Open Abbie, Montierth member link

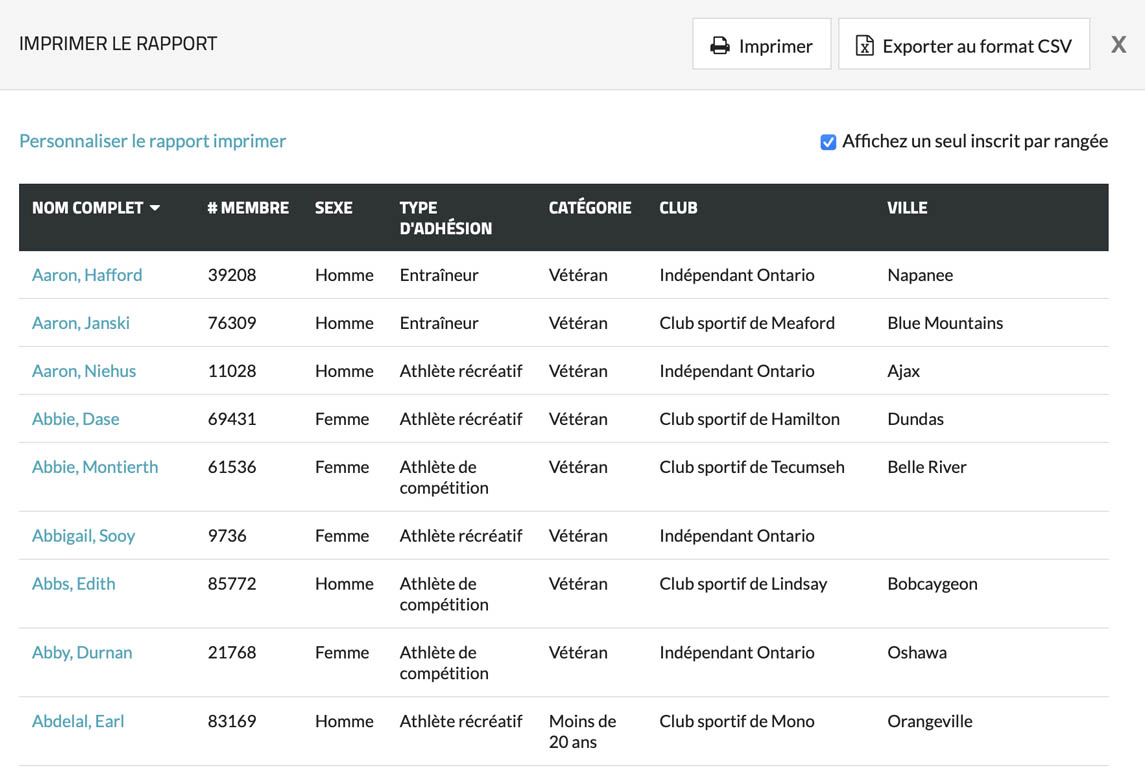[95, 467]
